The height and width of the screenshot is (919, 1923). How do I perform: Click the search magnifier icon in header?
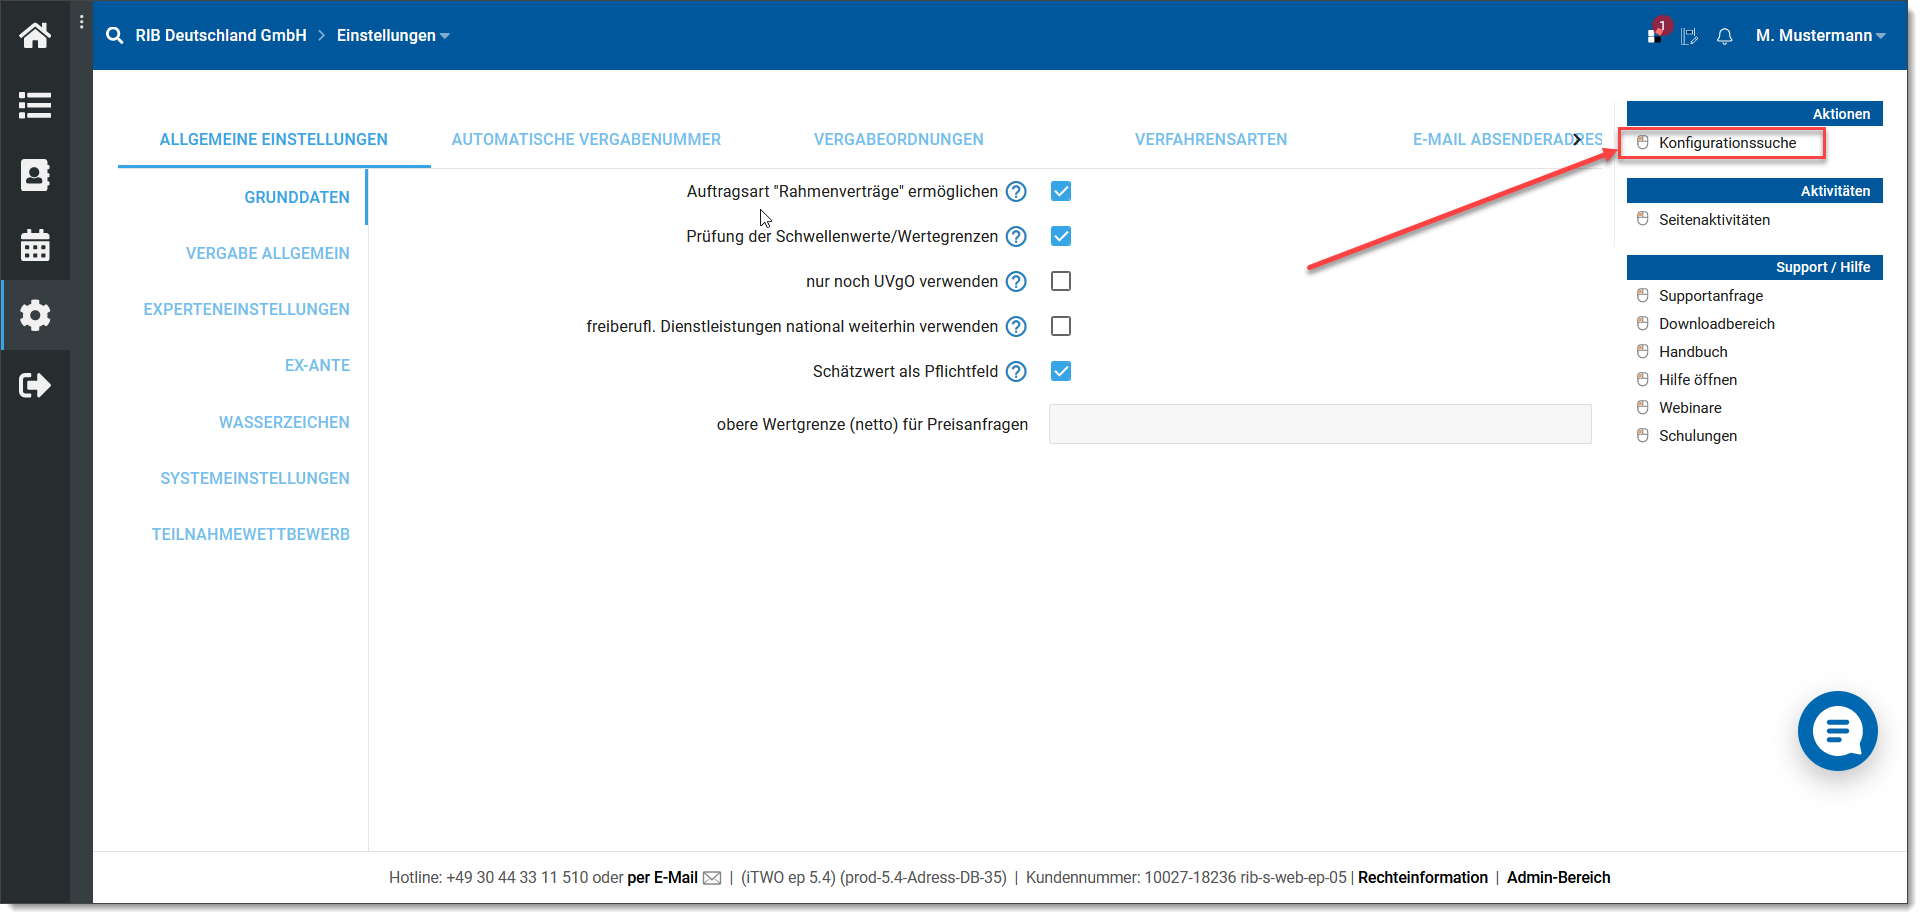coord(115,35)
